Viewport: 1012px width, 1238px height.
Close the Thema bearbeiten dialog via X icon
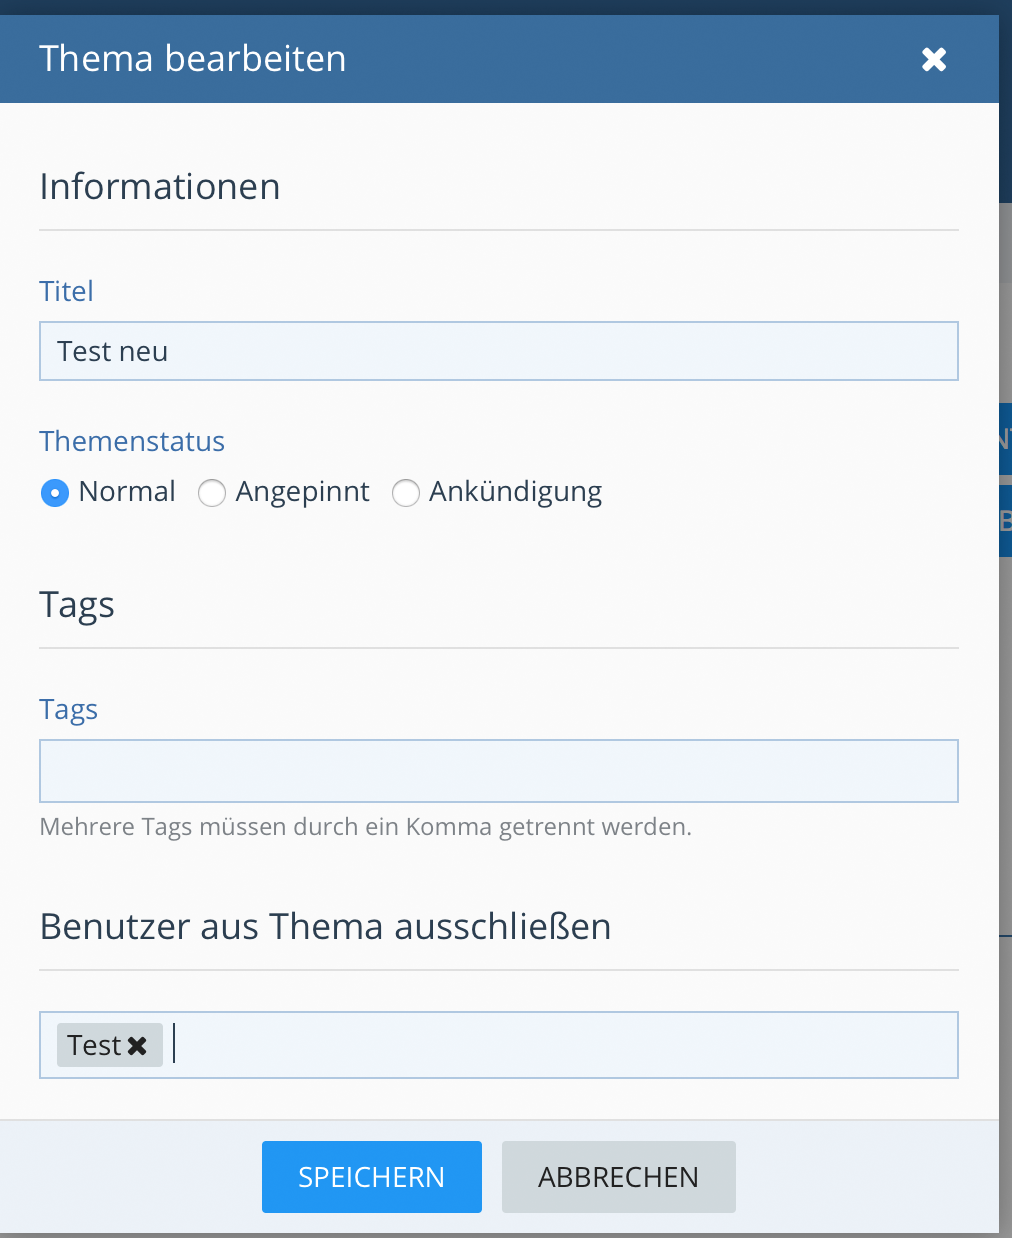point(934,60)
